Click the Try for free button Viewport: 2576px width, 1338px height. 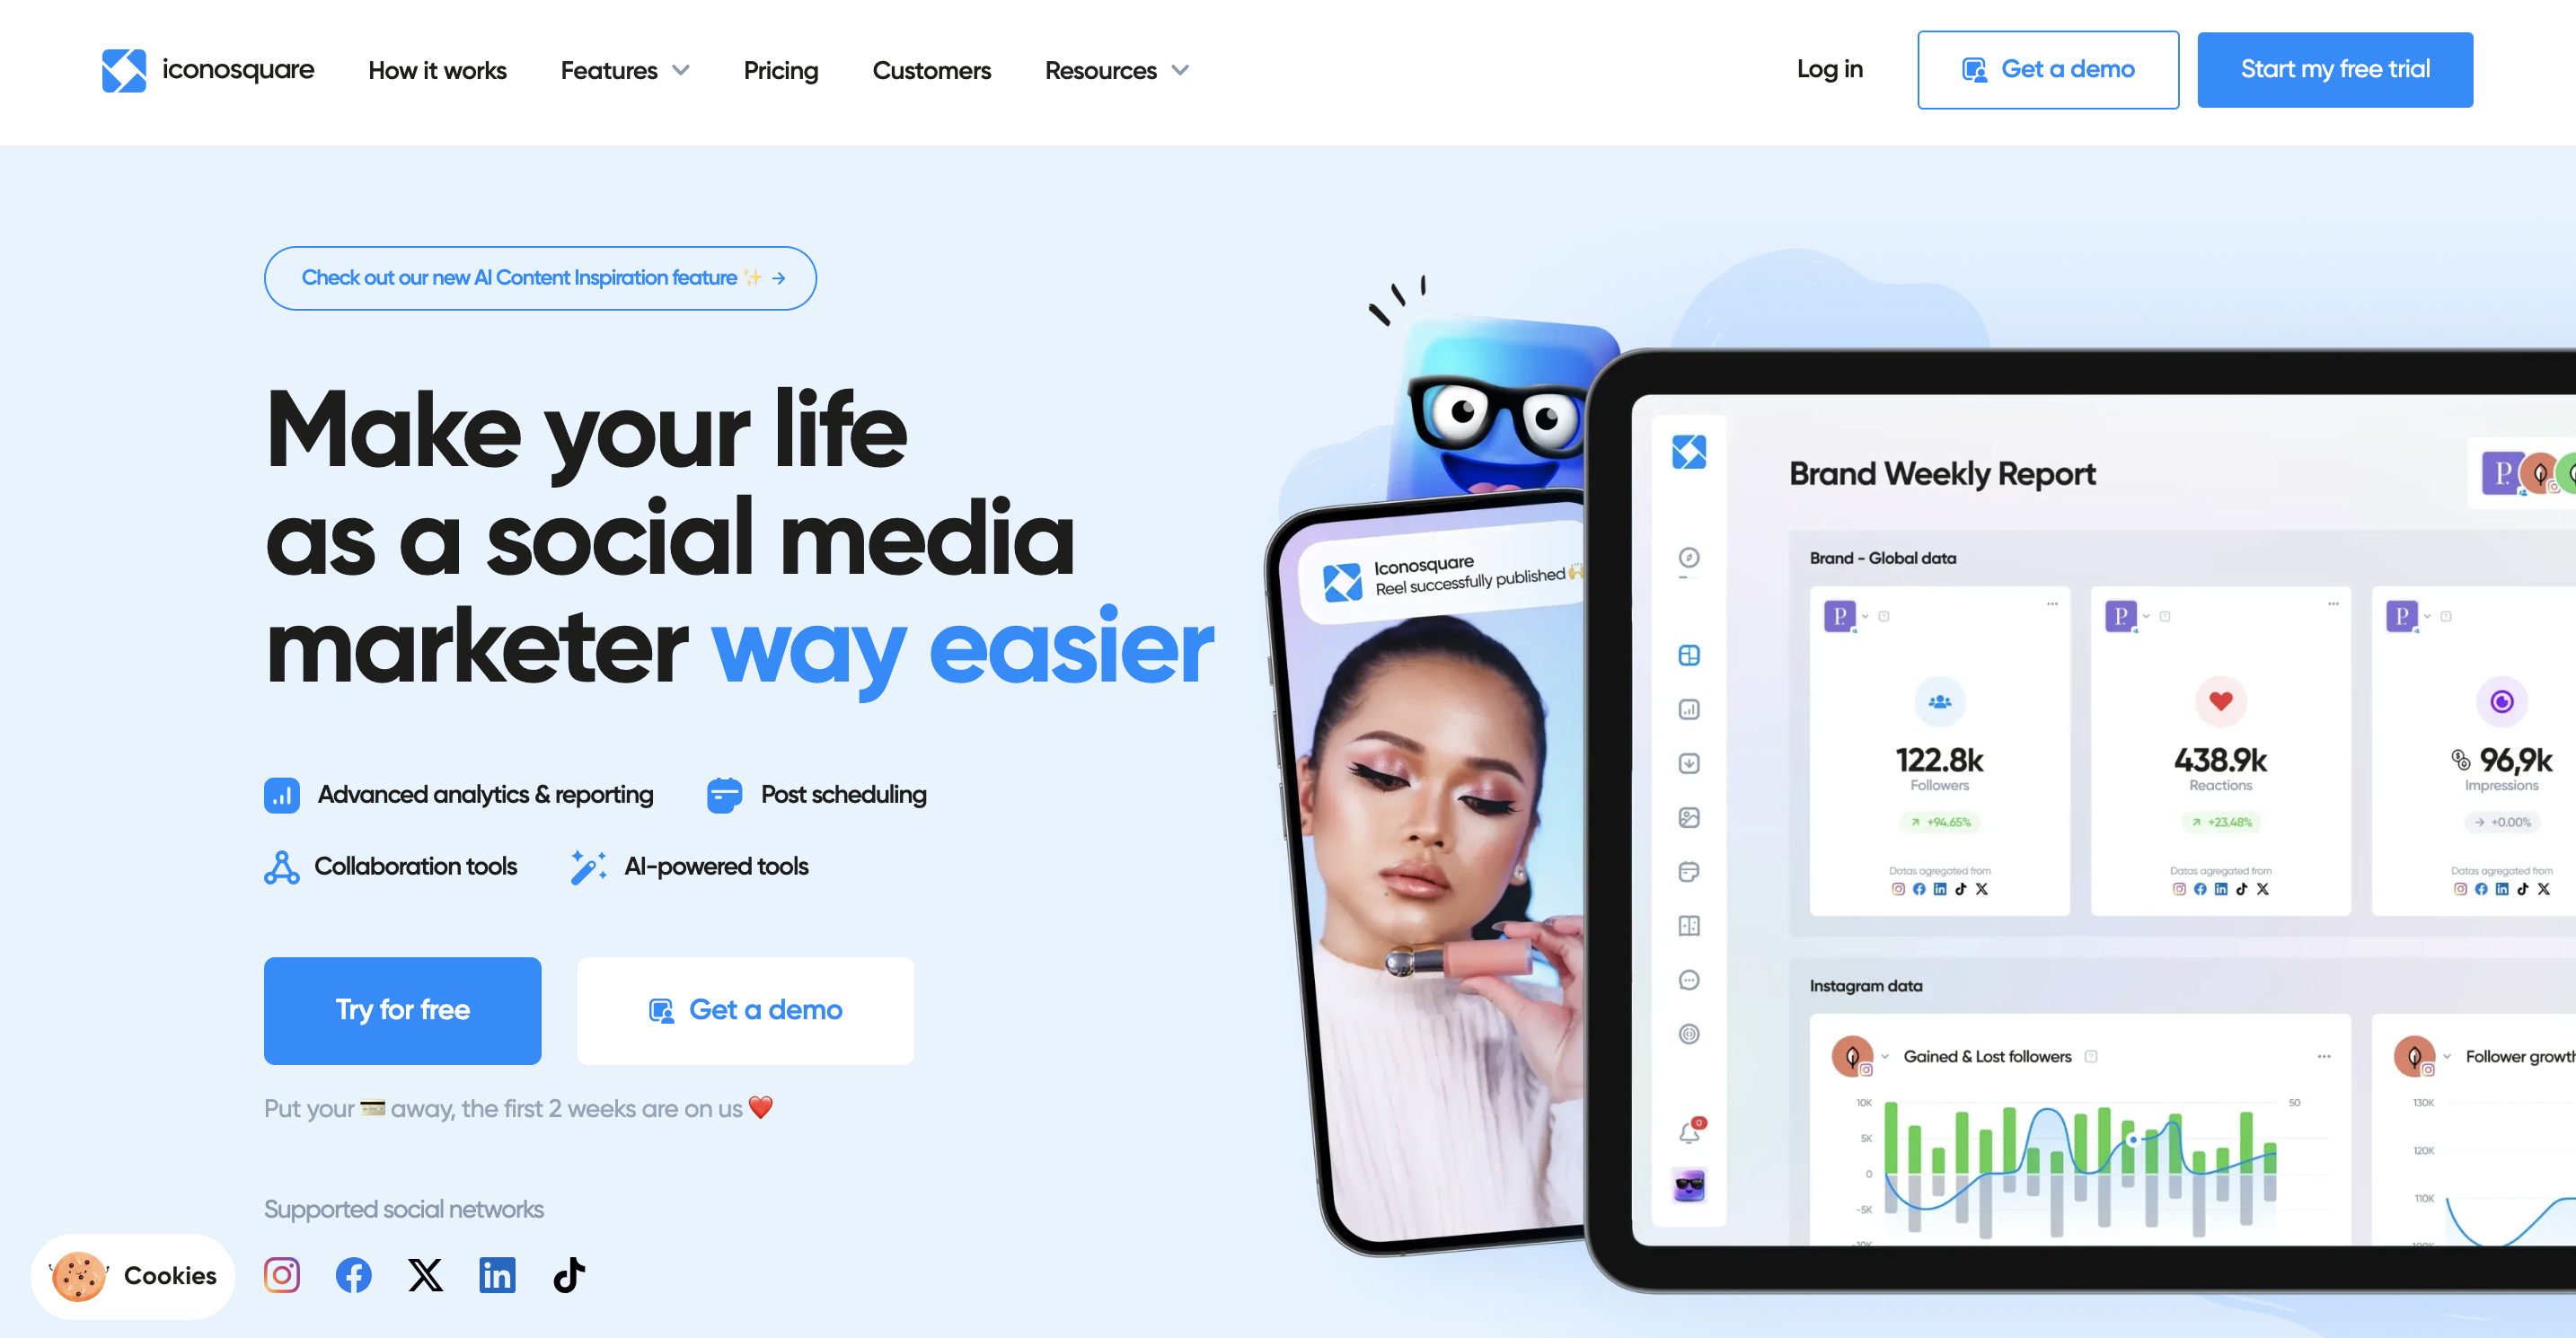[x=402, y=1009]
